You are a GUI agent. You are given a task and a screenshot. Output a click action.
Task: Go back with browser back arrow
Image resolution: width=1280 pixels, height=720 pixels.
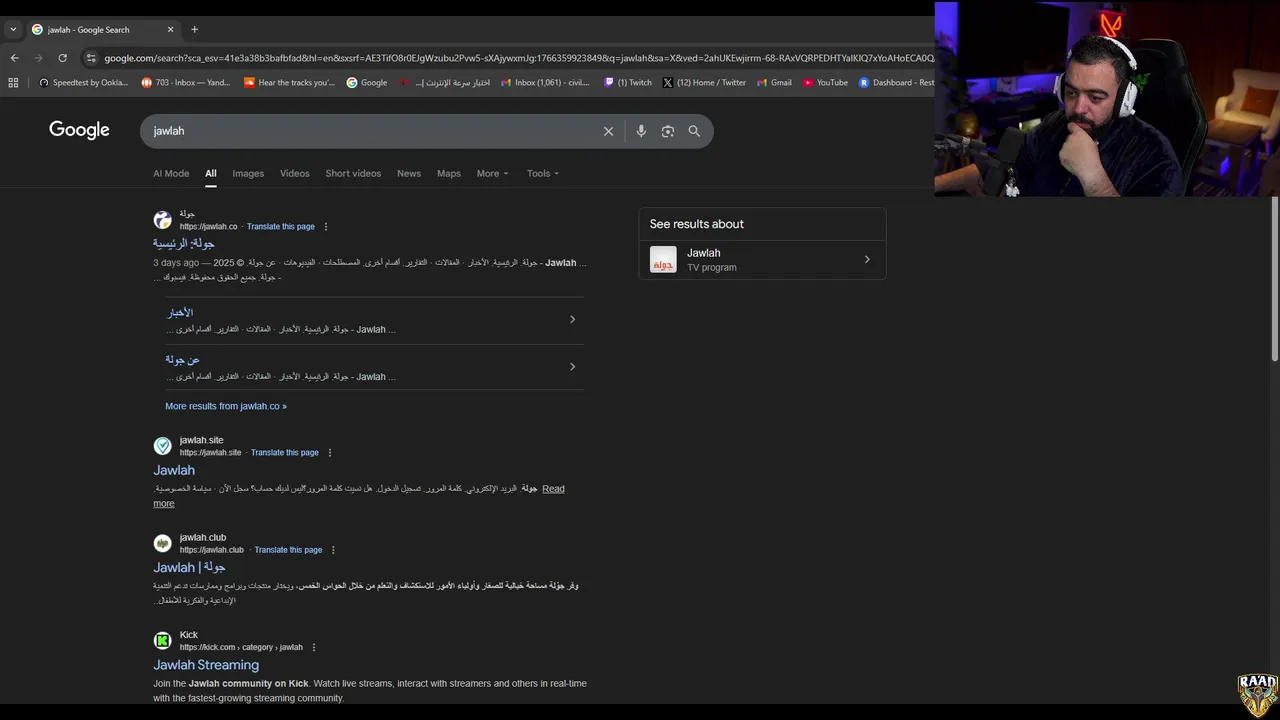coord(14,58)
